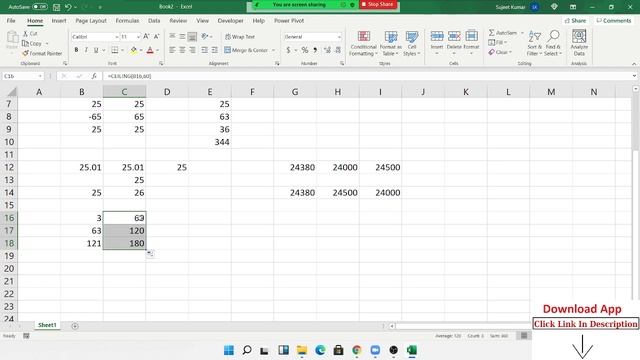Apply Bold formatting
Viewport: 640px width, 360px height.
point(76,50)
